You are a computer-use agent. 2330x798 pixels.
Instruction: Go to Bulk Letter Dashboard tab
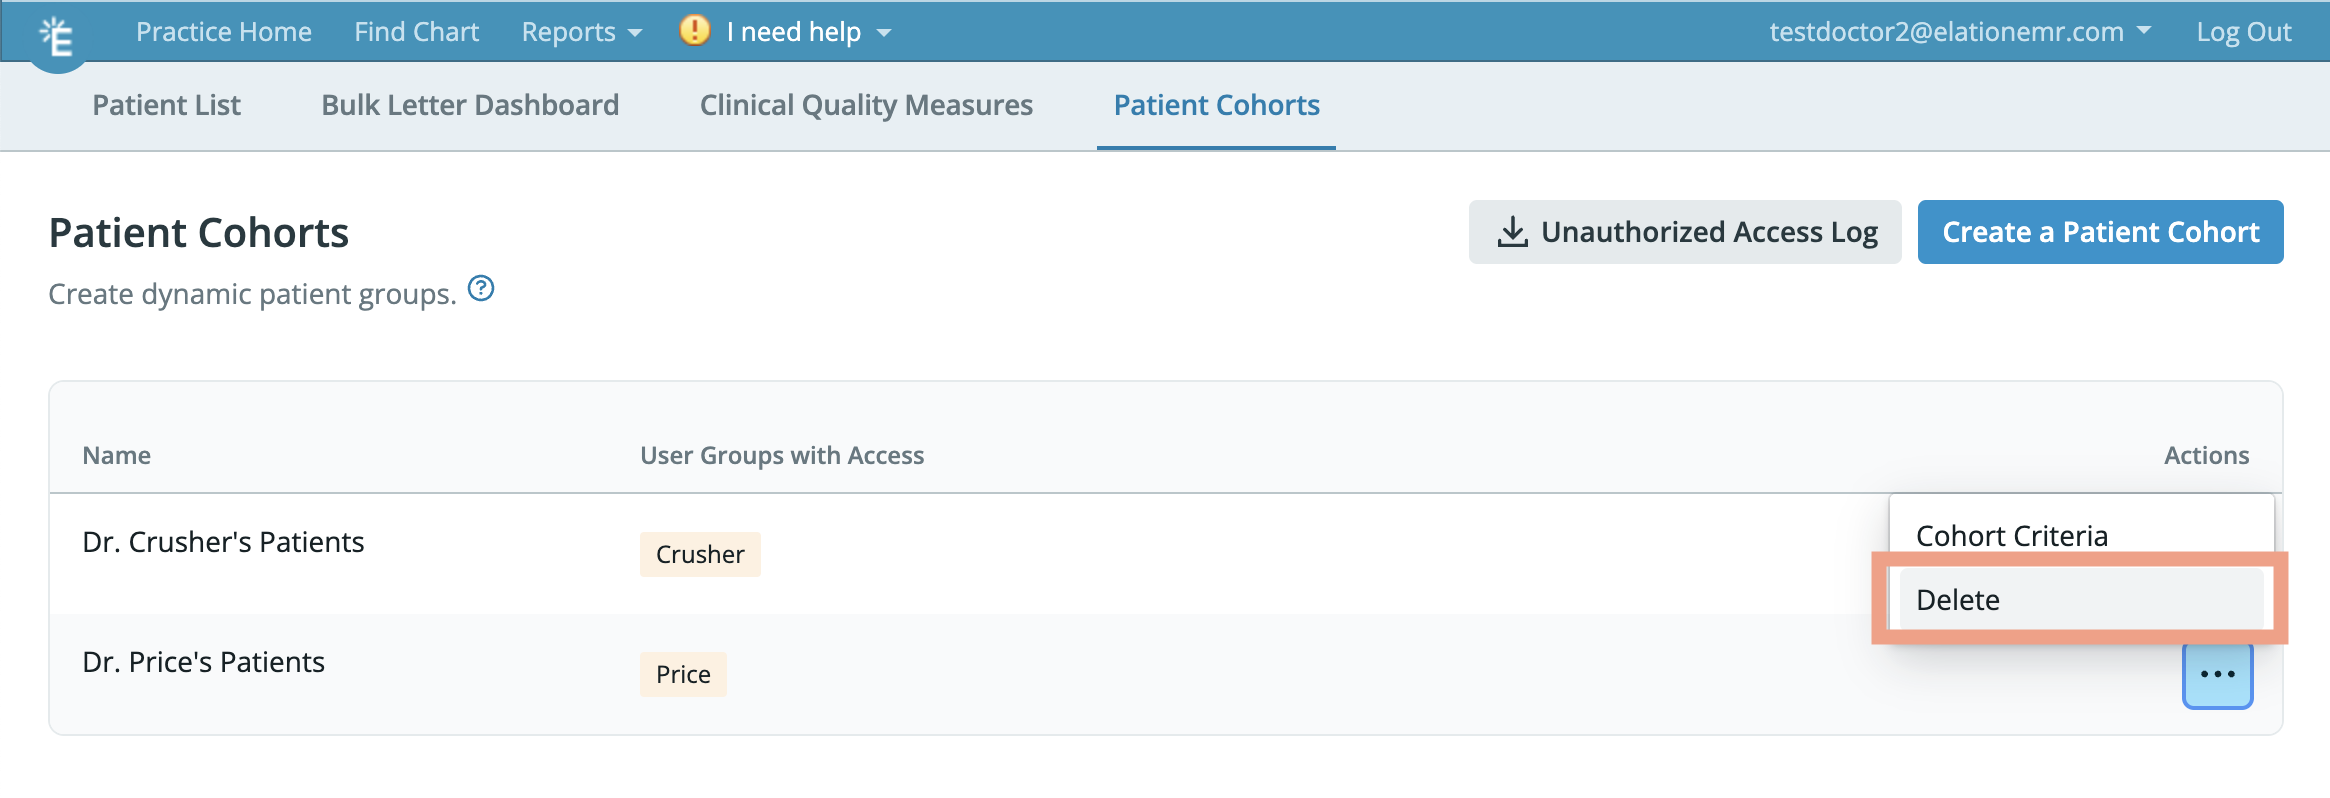pos(470,105)
